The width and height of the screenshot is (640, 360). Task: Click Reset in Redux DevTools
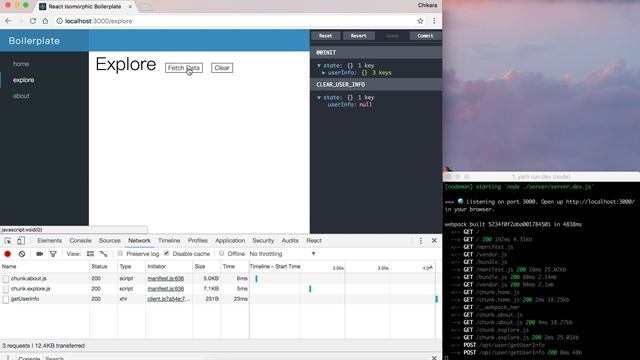tap(325, 36)
